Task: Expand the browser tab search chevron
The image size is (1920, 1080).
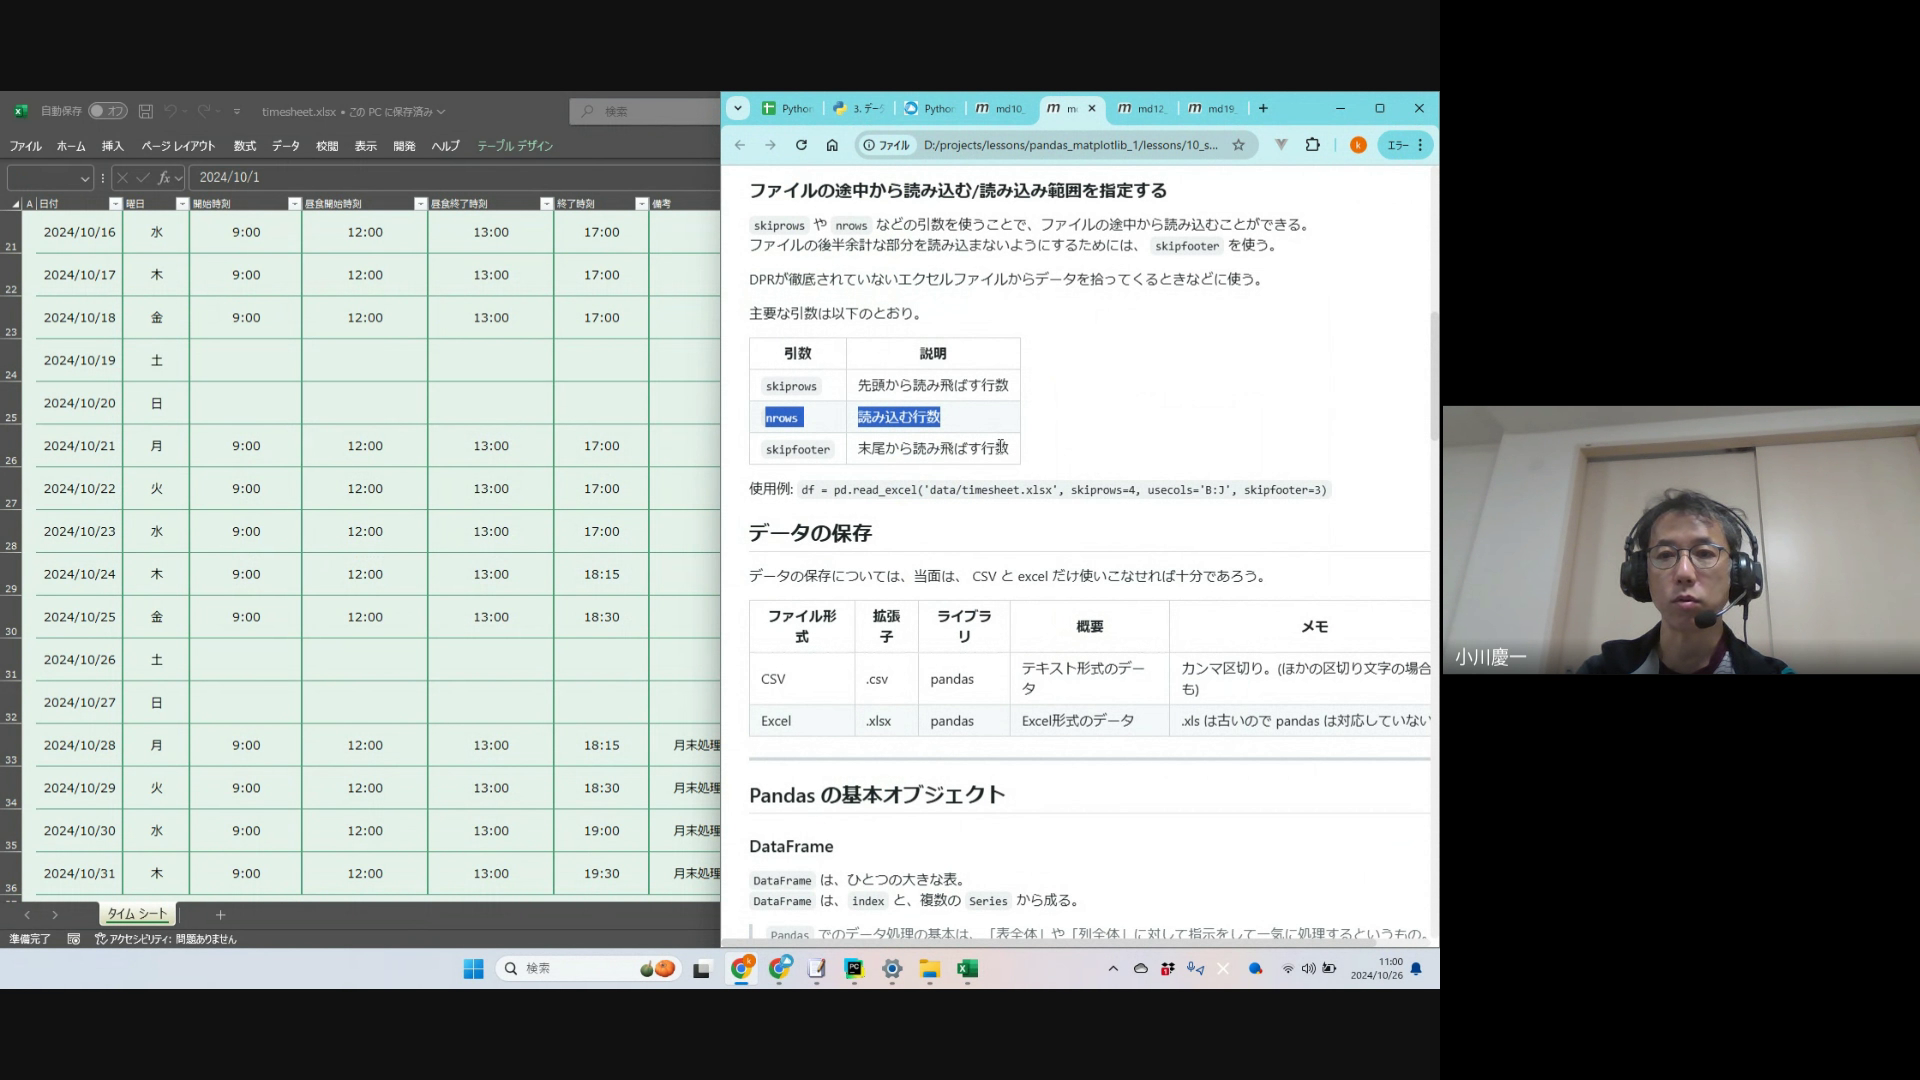Action: pyautogui.click(x=738, y=108)
